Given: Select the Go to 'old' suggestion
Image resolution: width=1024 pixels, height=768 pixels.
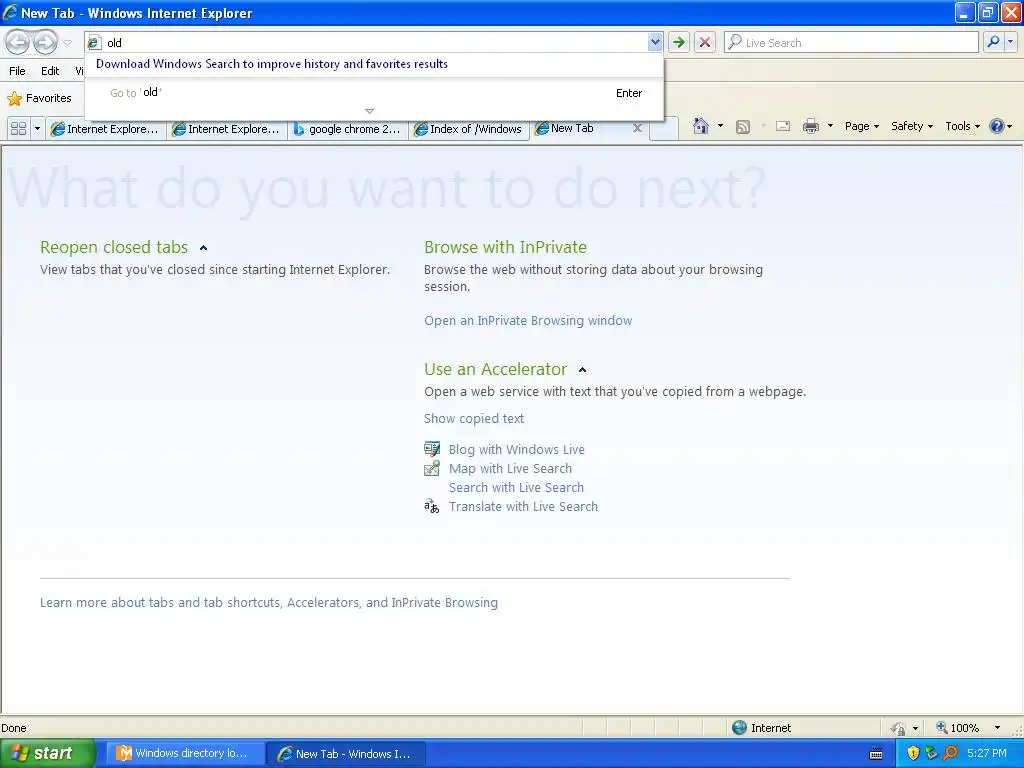Looking at the screenshot, I should [375, 93].
